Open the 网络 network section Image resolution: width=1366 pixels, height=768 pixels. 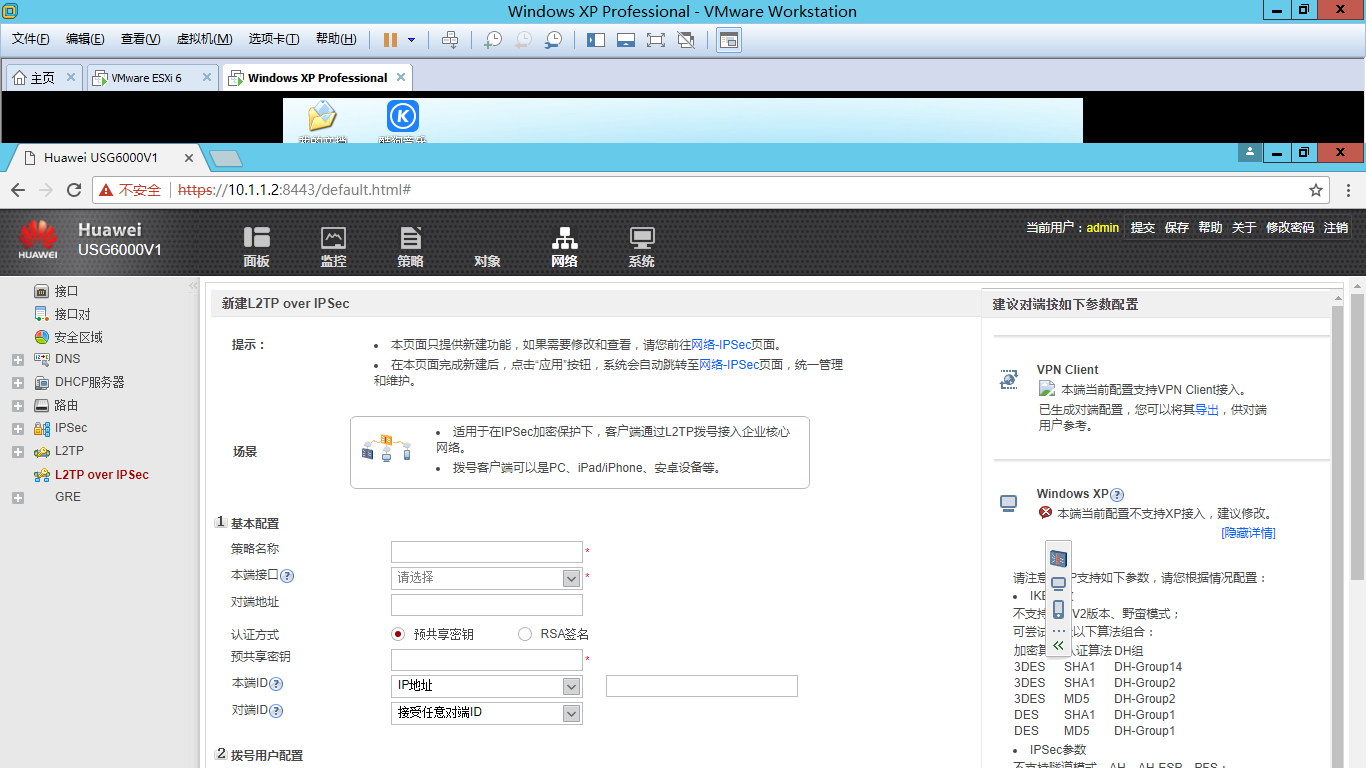(564, 246)
